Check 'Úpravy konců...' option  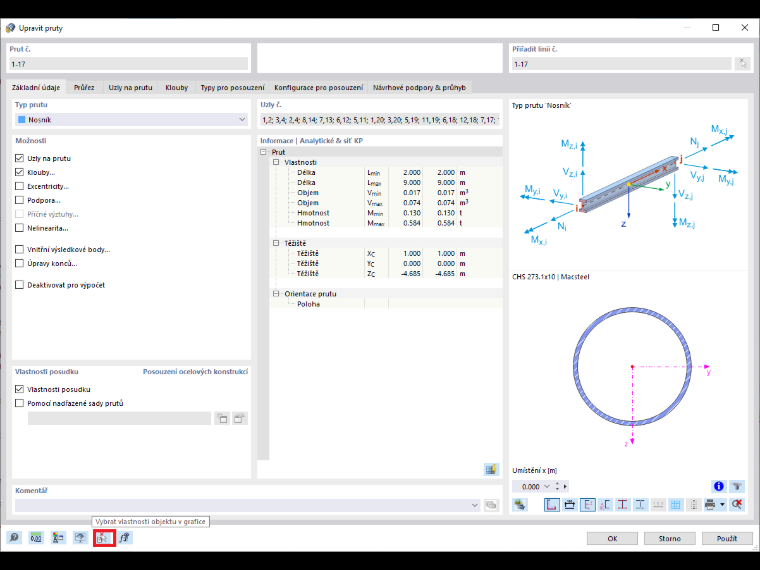click(19, 263)
